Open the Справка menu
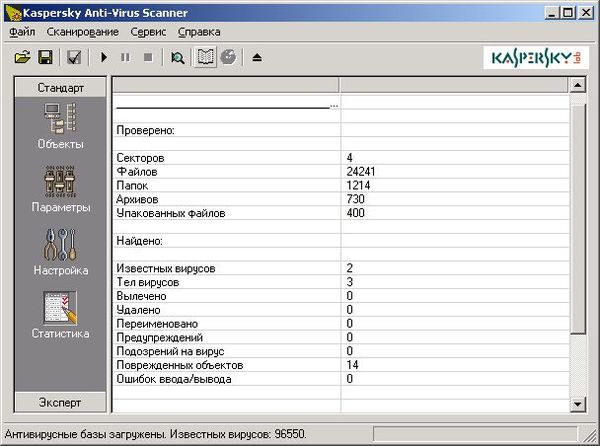Image resolution: width=600 pixels, height=446 pixels. click(x=199, y=32)
